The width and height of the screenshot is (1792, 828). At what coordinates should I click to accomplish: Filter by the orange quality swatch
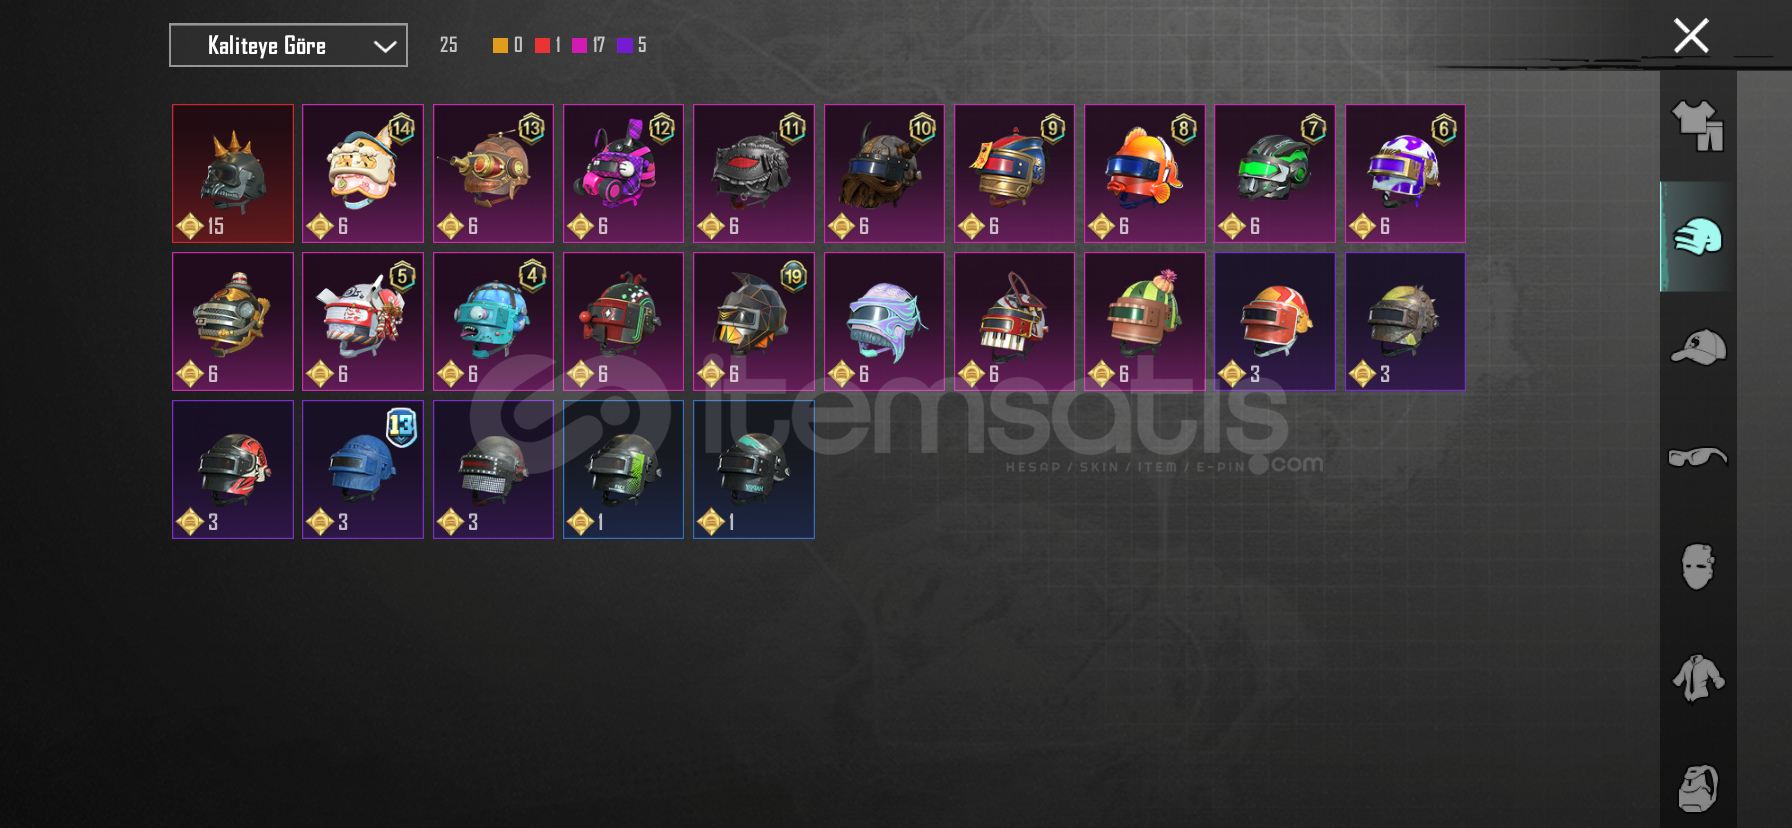point(500,45)
